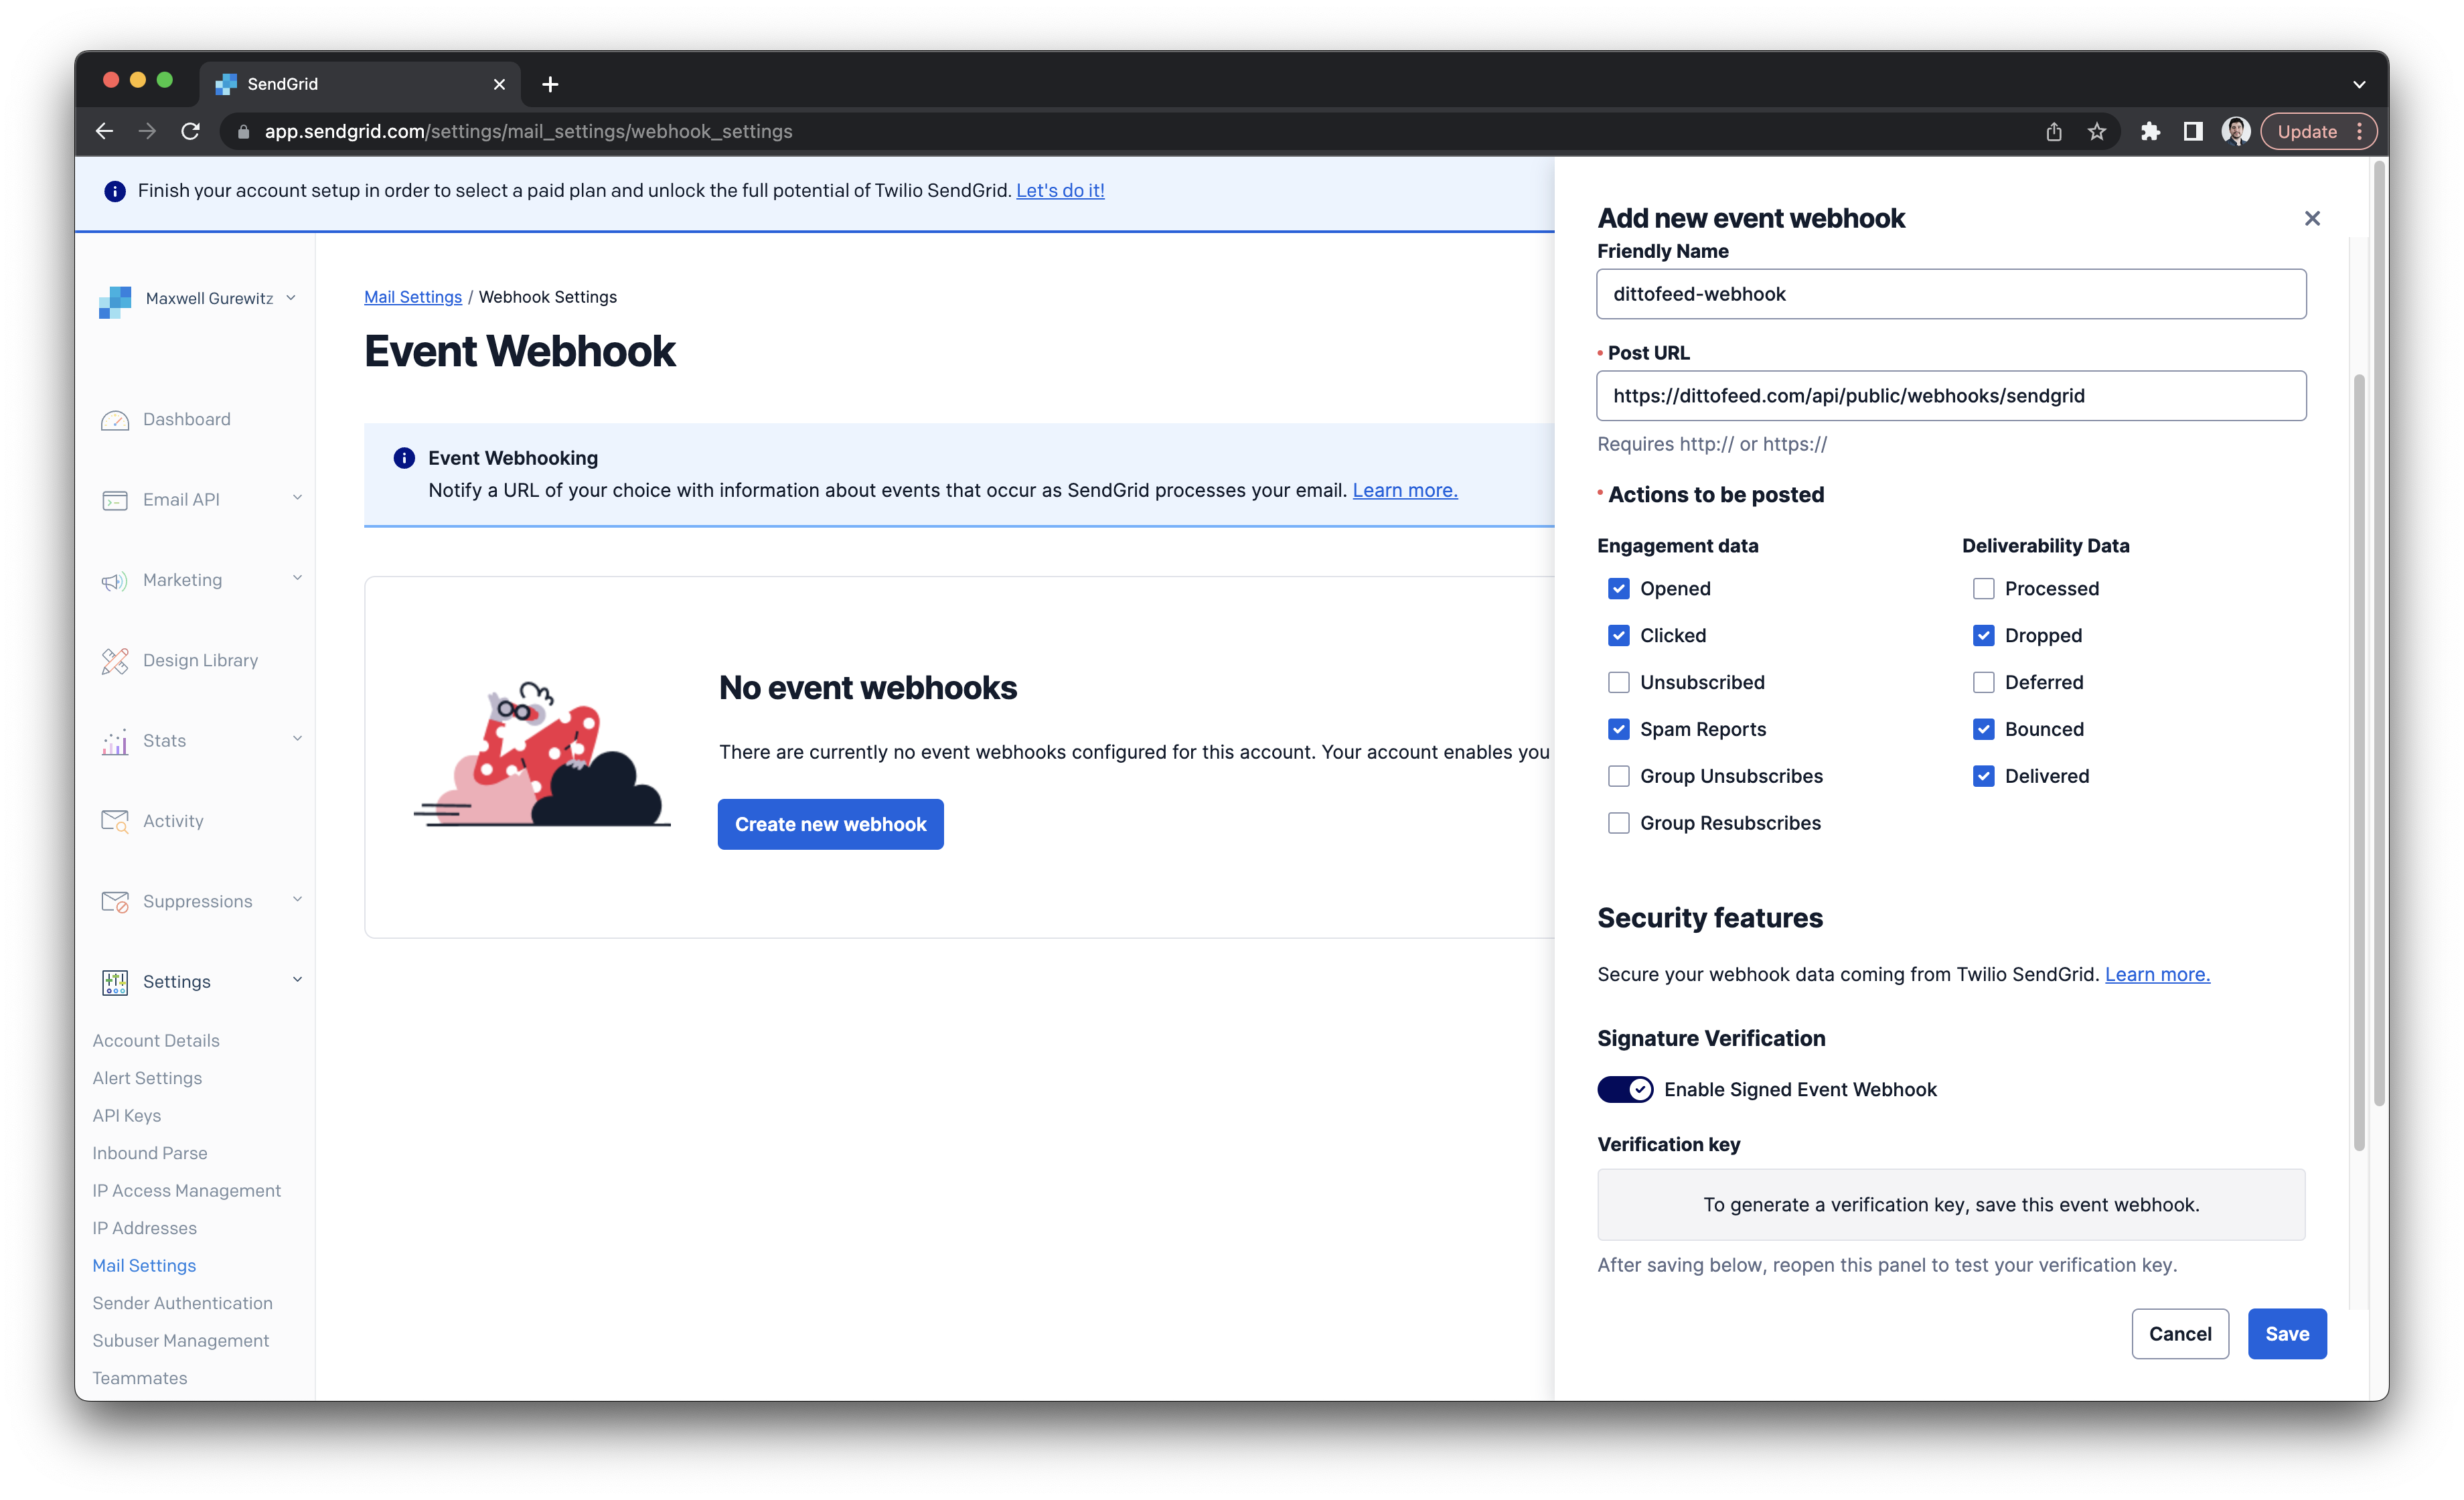Open Subuser Management
The width and height of the screenshot is (2464, 1500).
(x=181, y=1341)
